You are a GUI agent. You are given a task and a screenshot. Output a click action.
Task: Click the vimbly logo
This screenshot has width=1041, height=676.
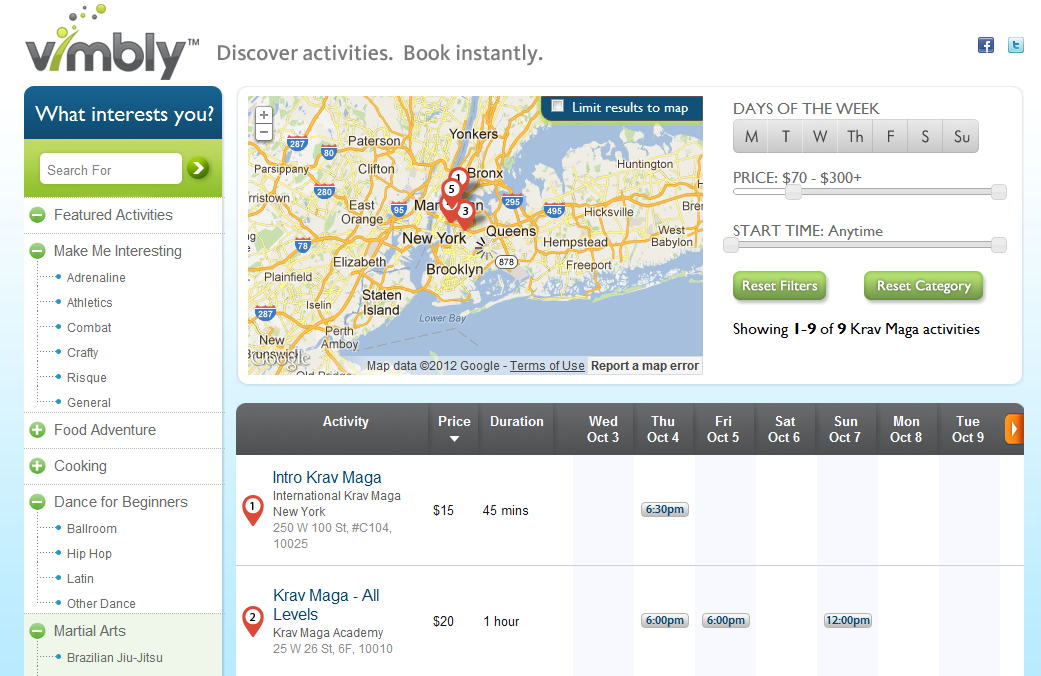(112, 44)
